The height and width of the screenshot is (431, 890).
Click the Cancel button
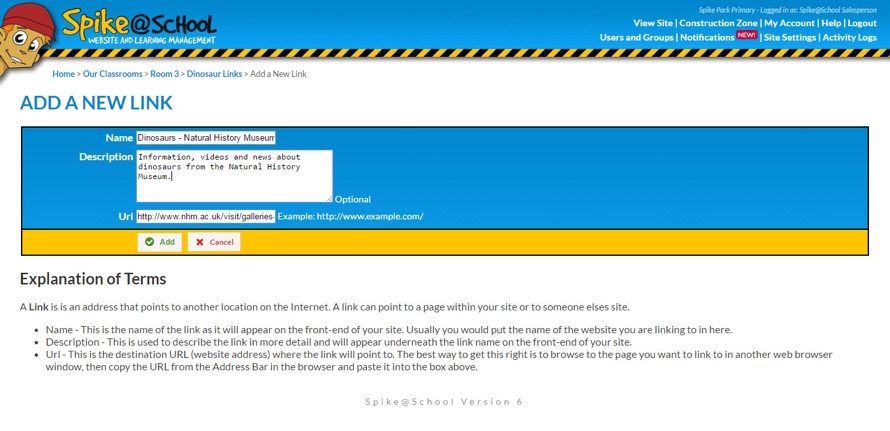click(x=214, y=242)
